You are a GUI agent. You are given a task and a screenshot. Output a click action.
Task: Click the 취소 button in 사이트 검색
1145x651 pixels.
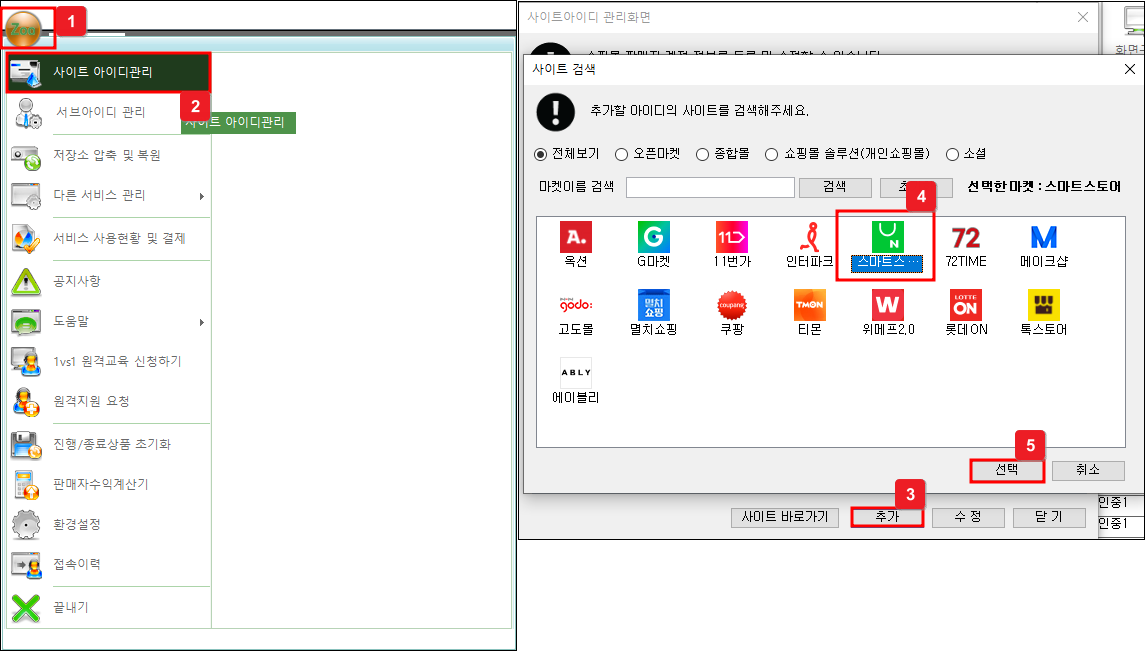click(x=1088, y=470)
